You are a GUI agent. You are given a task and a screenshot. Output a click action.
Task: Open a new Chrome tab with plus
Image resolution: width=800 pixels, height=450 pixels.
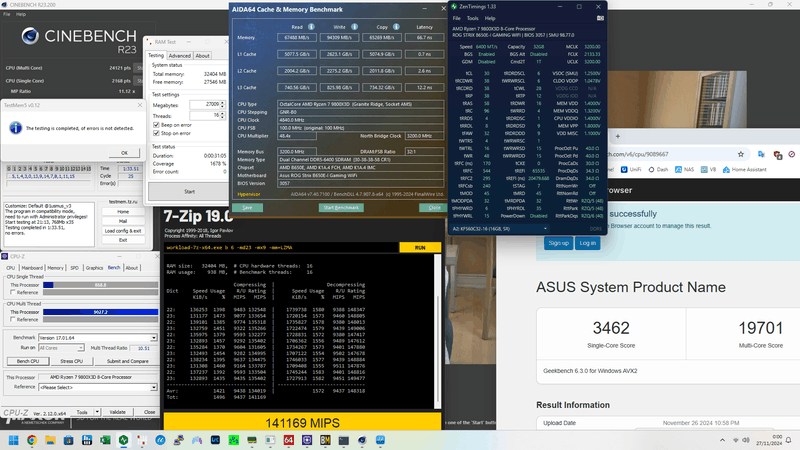[617, 136]
